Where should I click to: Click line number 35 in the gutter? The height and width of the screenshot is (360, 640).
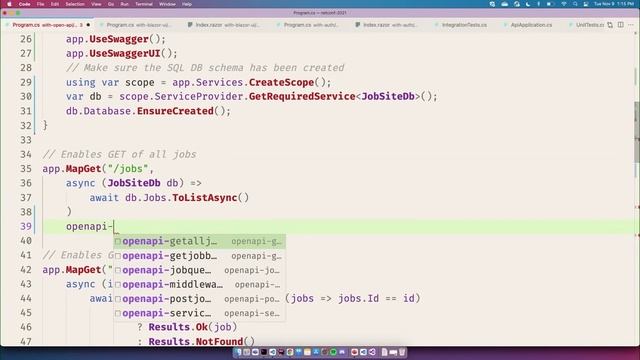(26, 169)
